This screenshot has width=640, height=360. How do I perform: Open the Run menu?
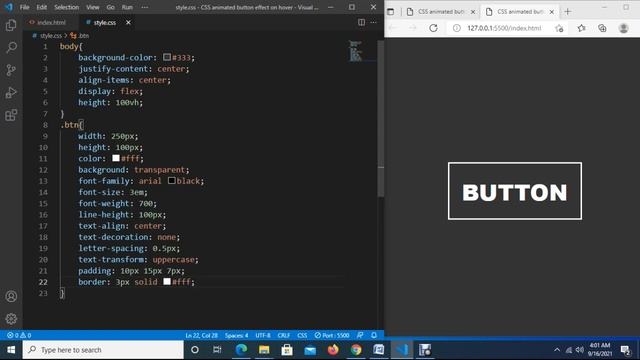click(127, 7)
